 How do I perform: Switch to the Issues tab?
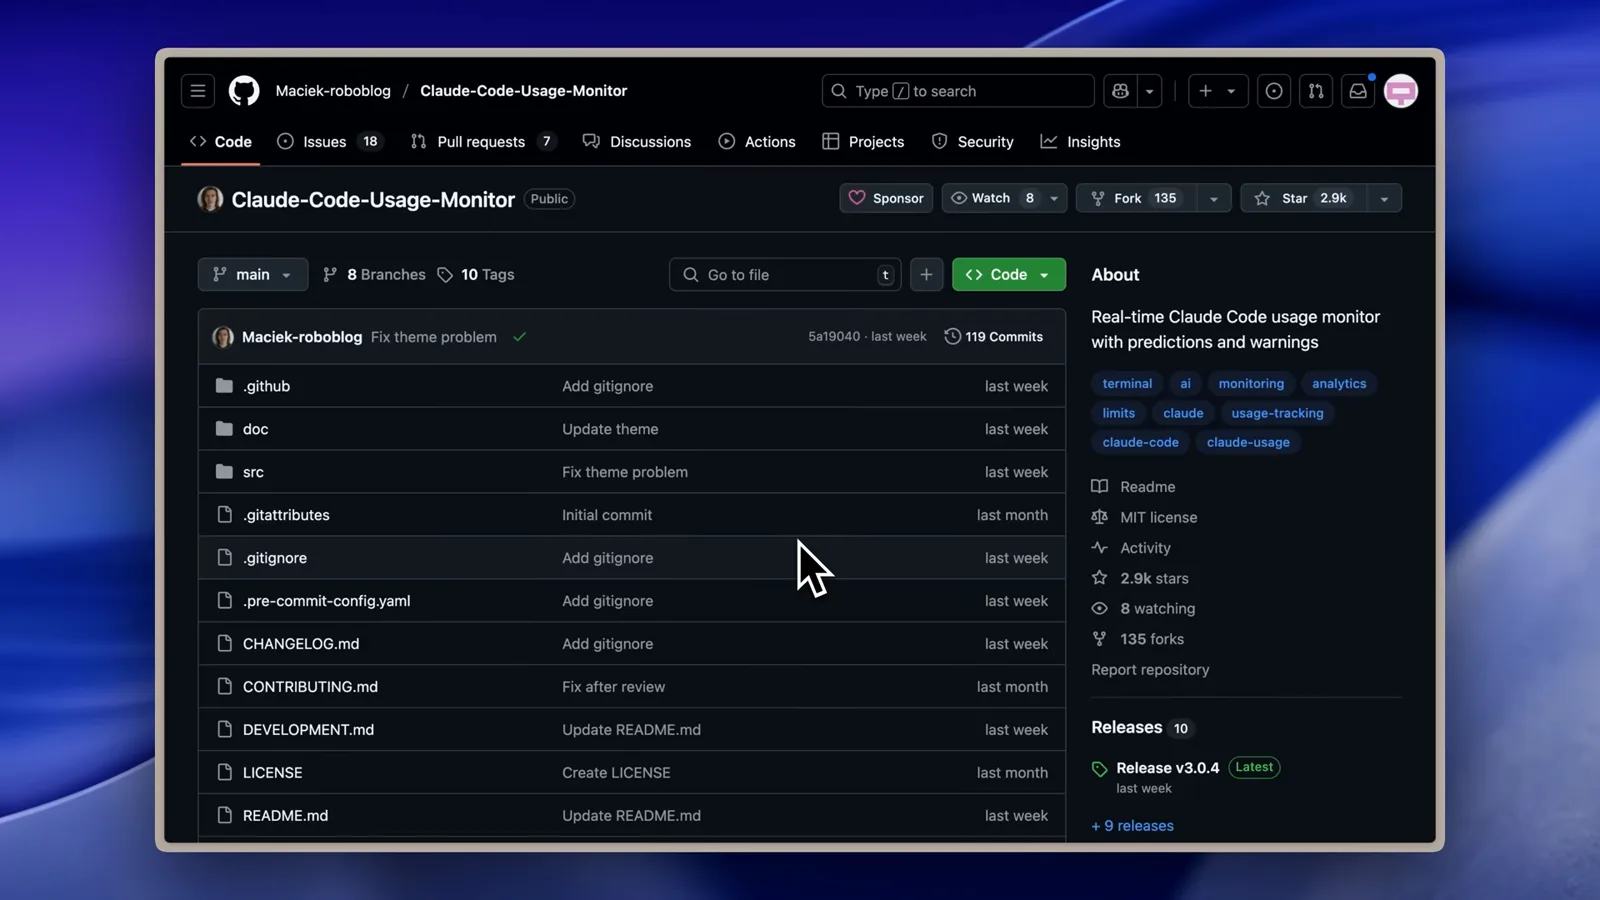pos(331,142)
